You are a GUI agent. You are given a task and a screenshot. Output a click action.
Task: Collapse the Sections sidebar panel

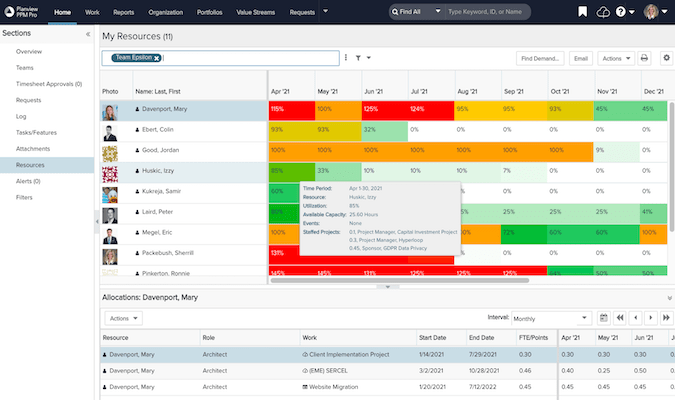click(86, 33)
